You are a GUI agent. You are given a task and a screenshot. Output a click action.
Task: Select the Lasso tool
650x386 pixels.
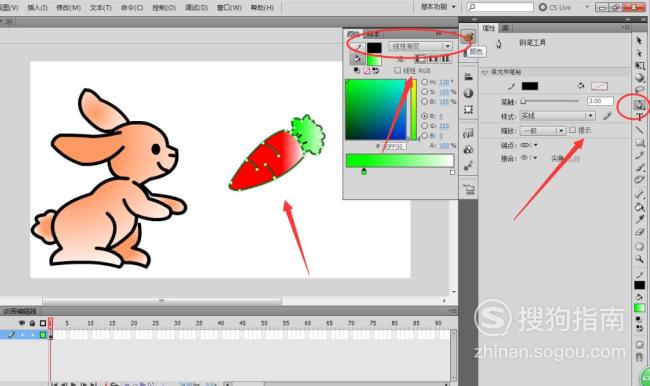pos(639,90)
